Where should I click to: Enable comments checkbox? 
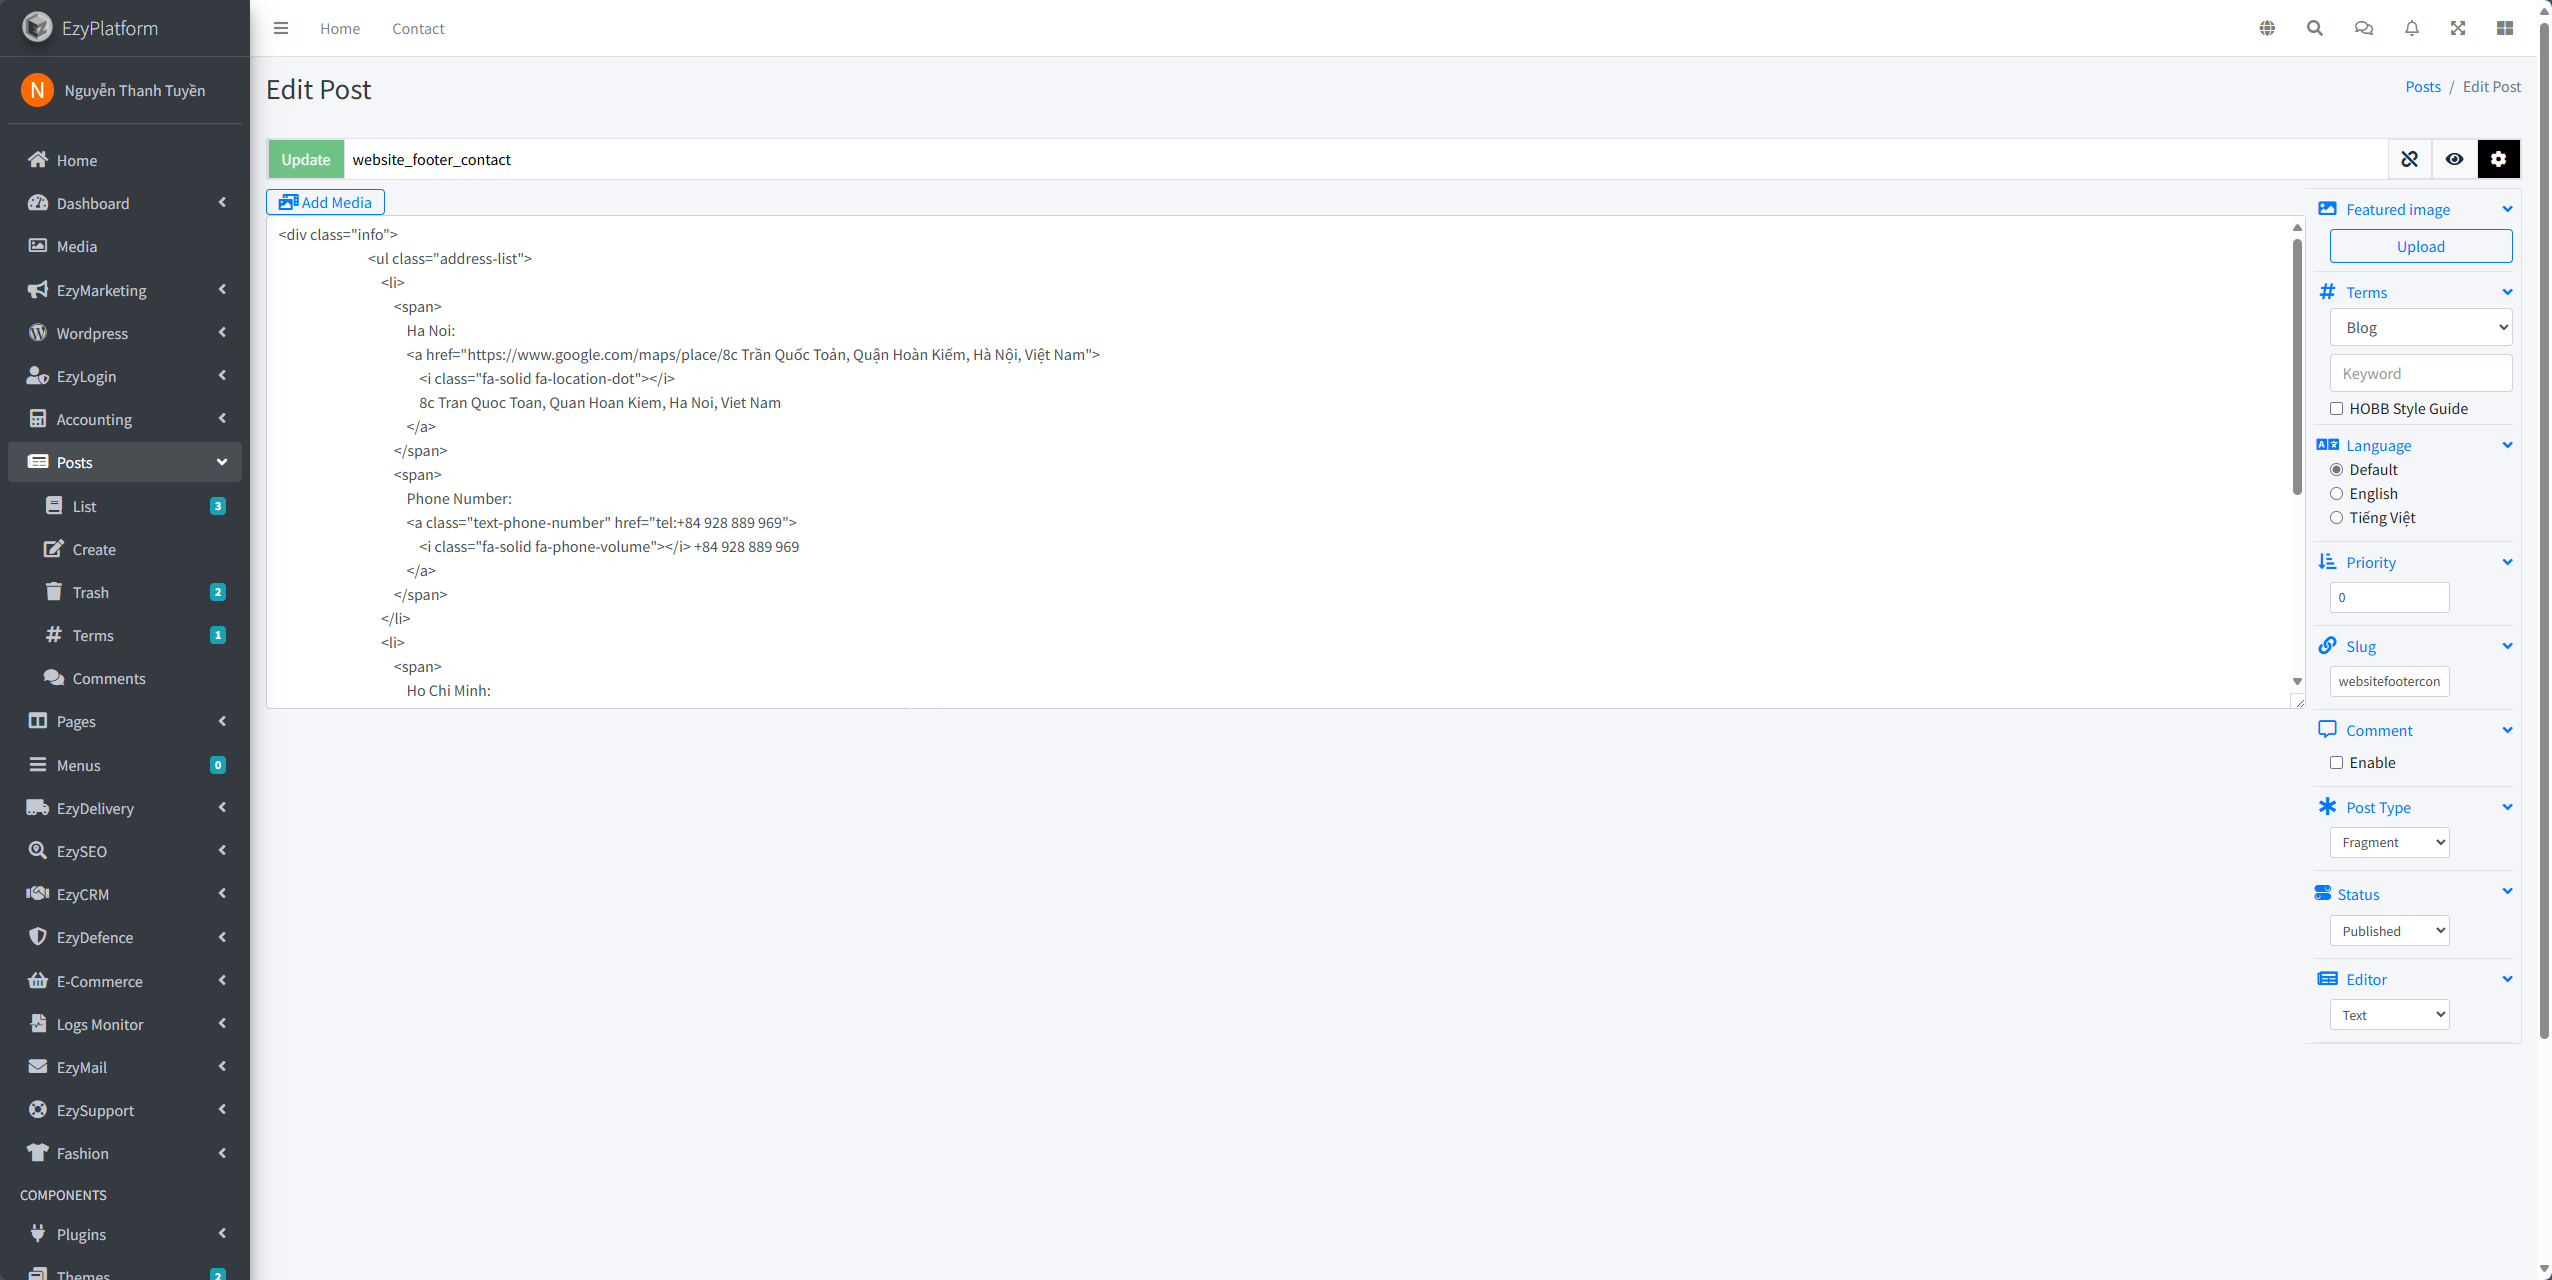click(2336, 762)
